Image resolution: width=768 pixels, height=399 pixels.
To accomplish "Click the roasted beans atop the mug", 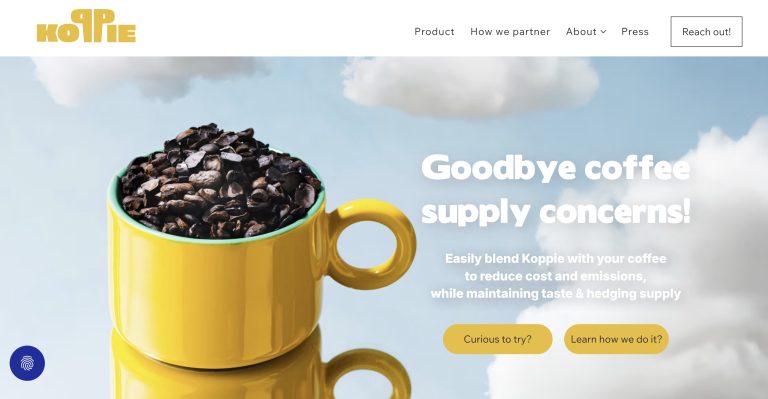I will [x=220, y=181].
